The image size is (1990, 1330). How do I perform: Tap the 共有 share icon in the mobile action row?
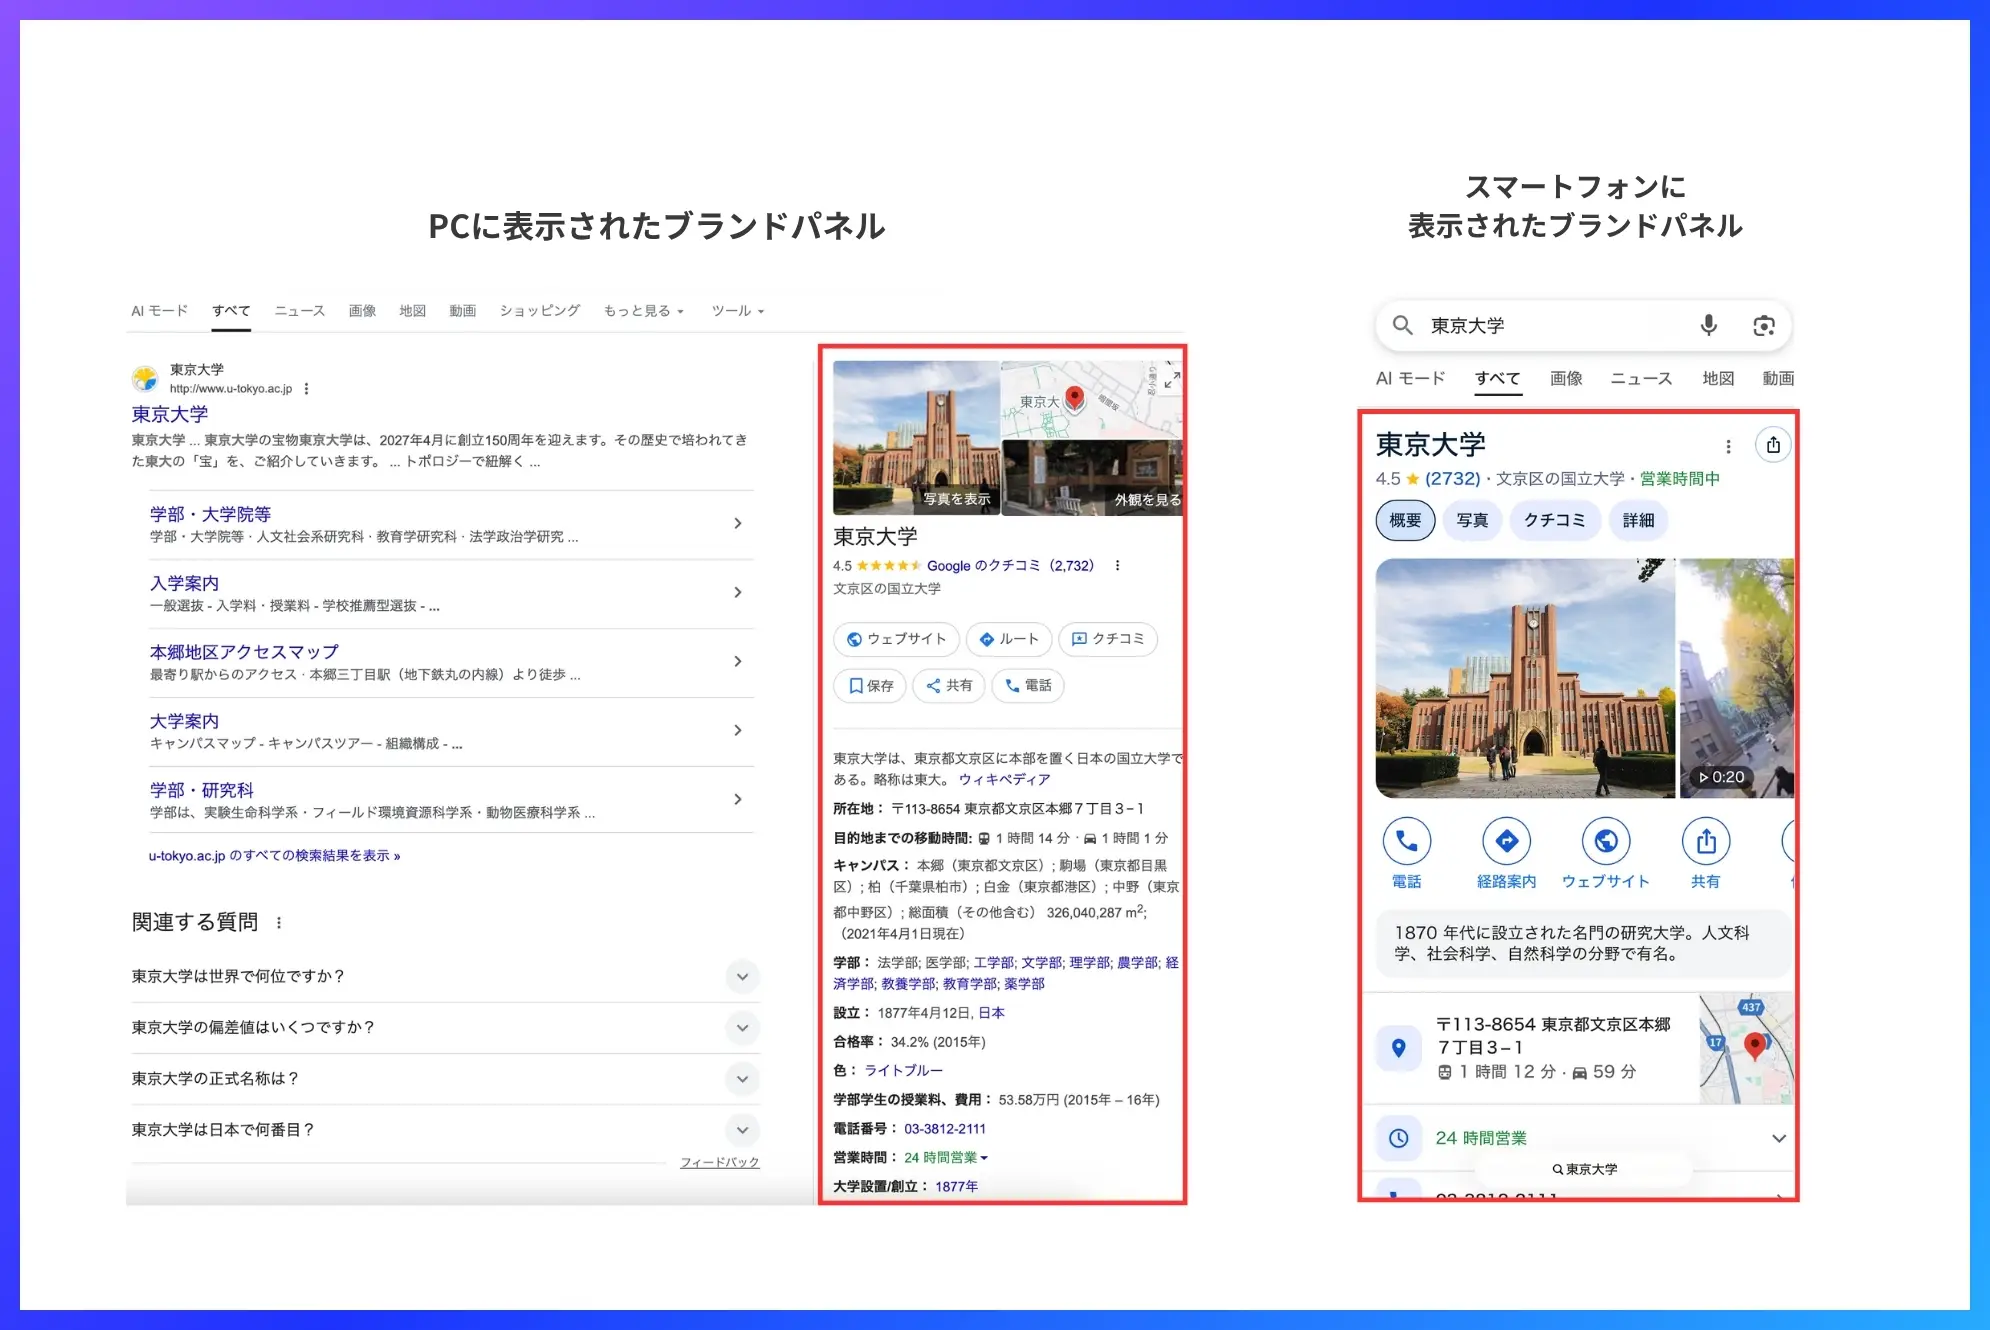[x=1706, y=843]
